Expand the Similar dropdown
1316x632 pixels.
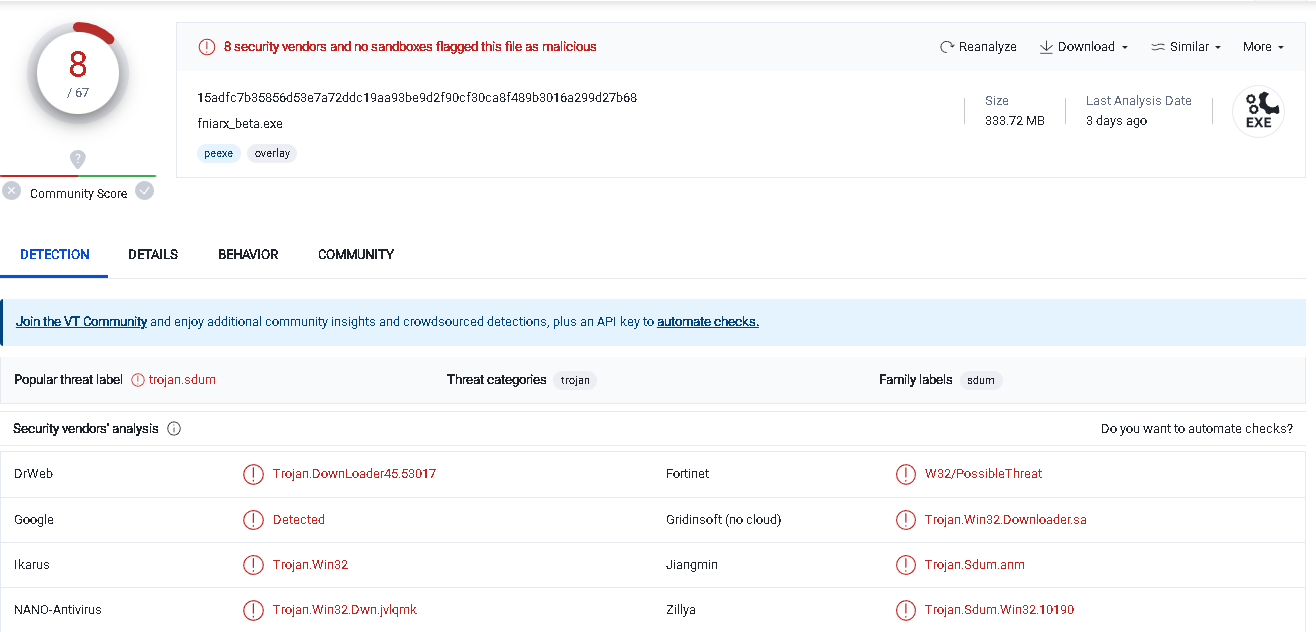[x=1186, y=47]
